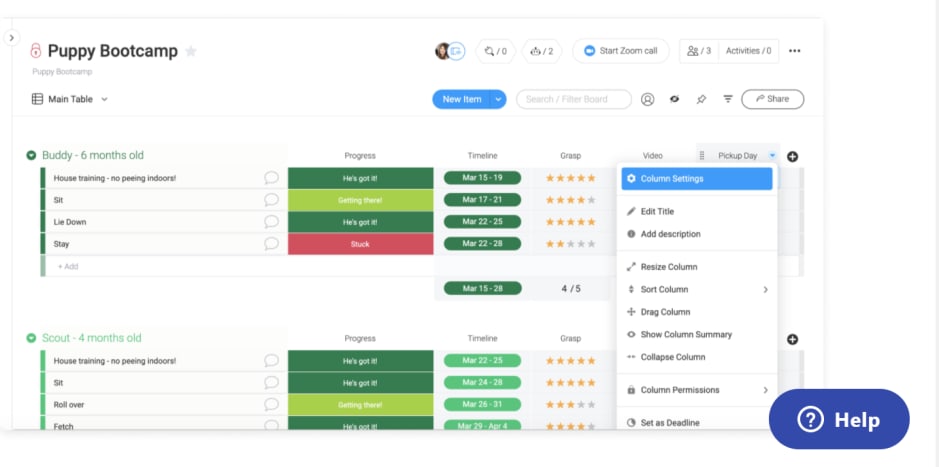
Task: Click the 4 / 5 Grasp summary
Action: click(571, 289)
